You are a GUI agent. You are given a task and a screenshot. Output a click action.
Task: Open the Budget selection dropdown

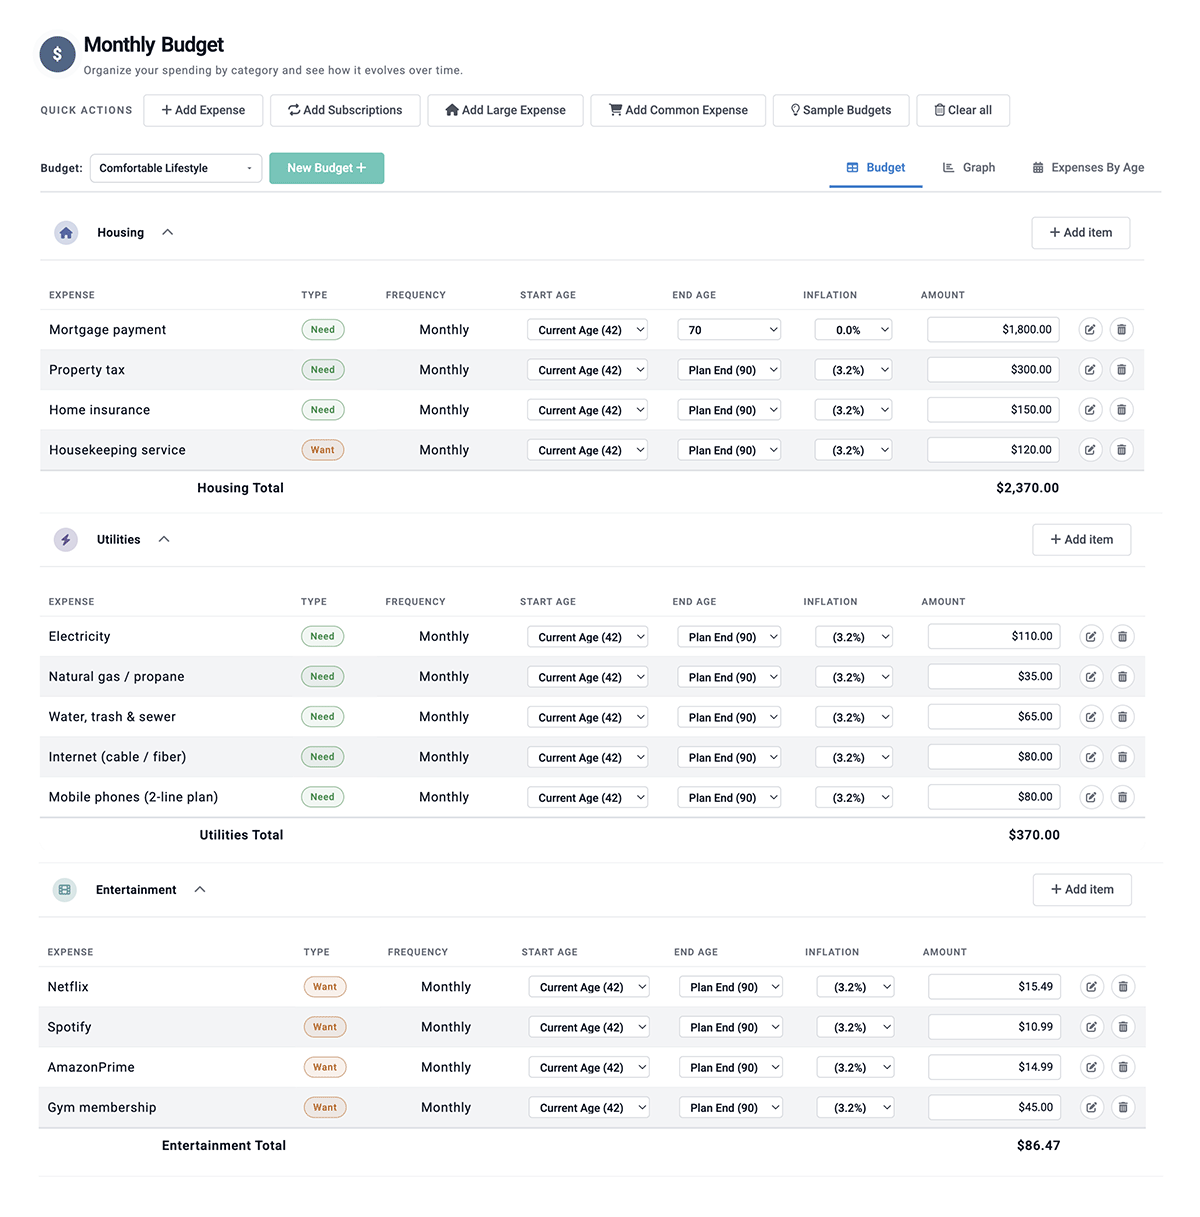175,168
